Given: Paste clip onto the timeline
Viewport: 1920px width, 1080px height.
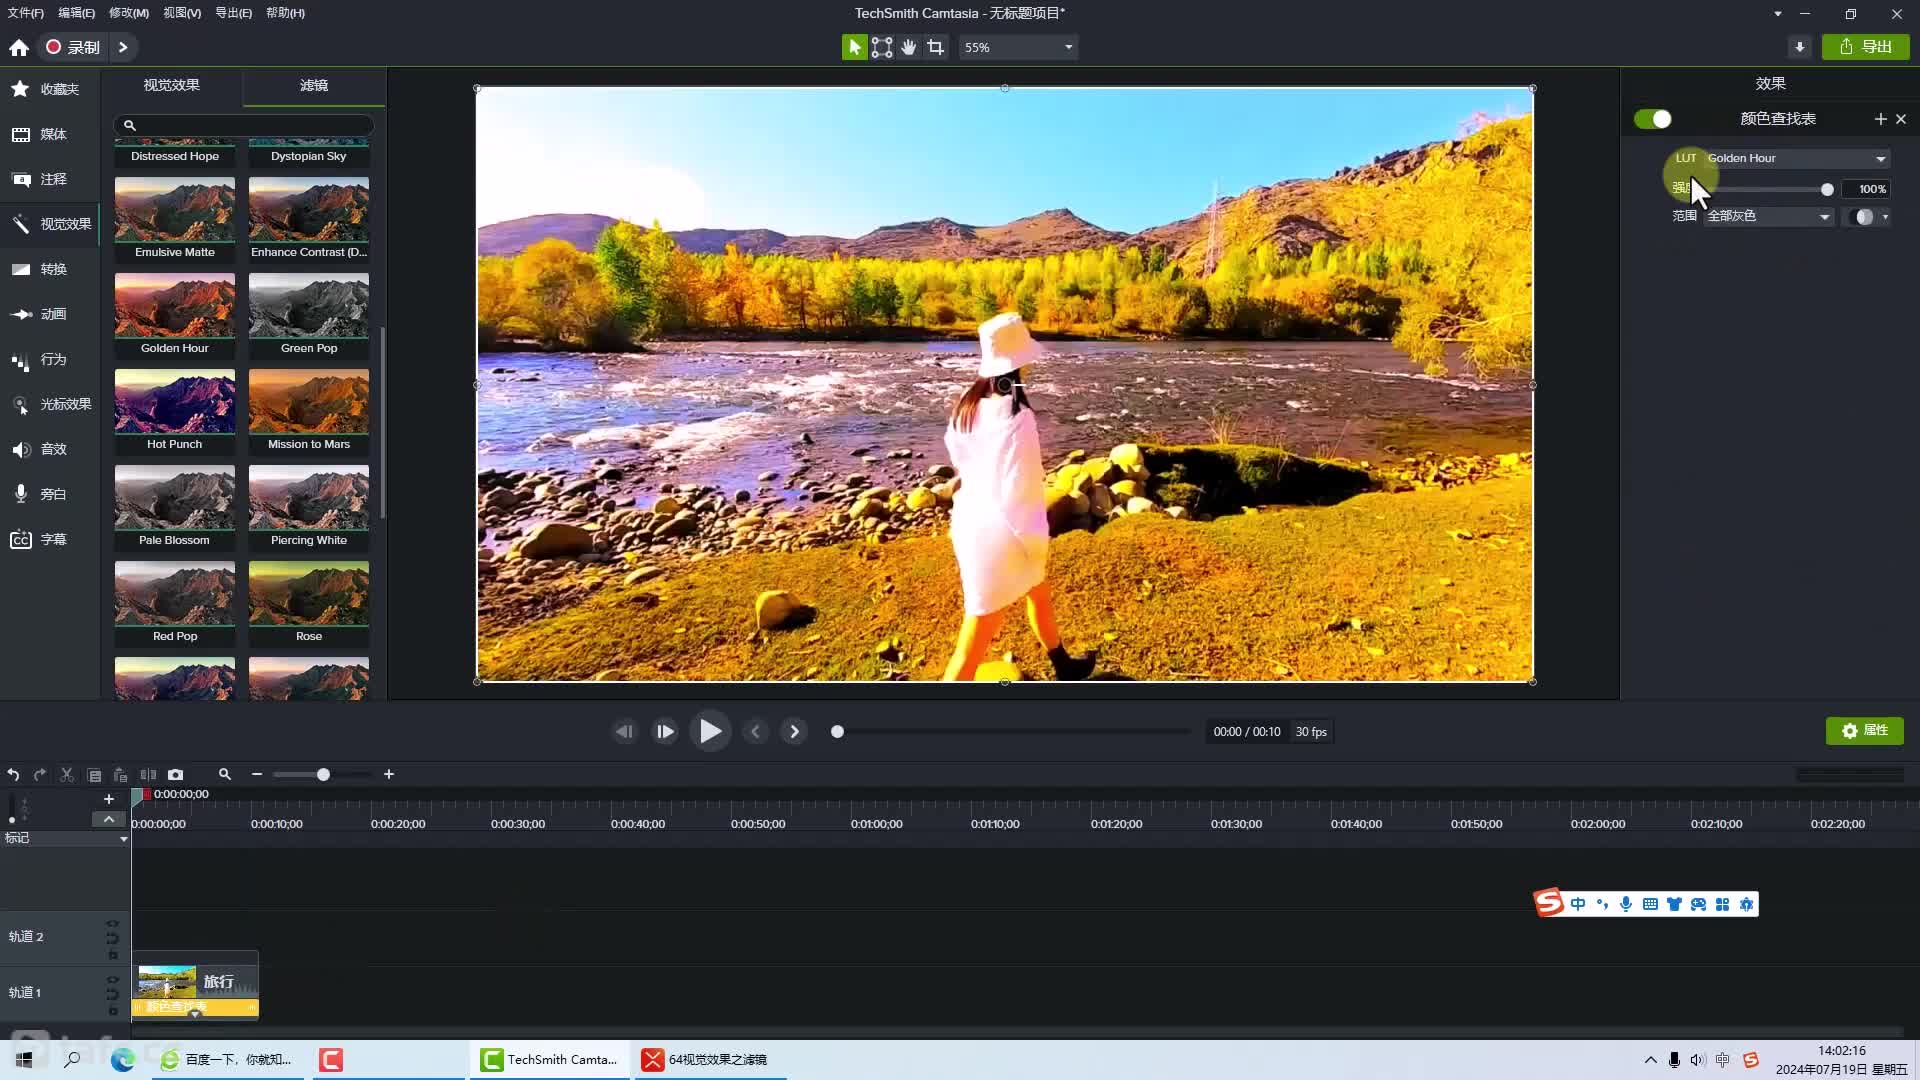Looking at the screenshot, I should pos(121,775).
